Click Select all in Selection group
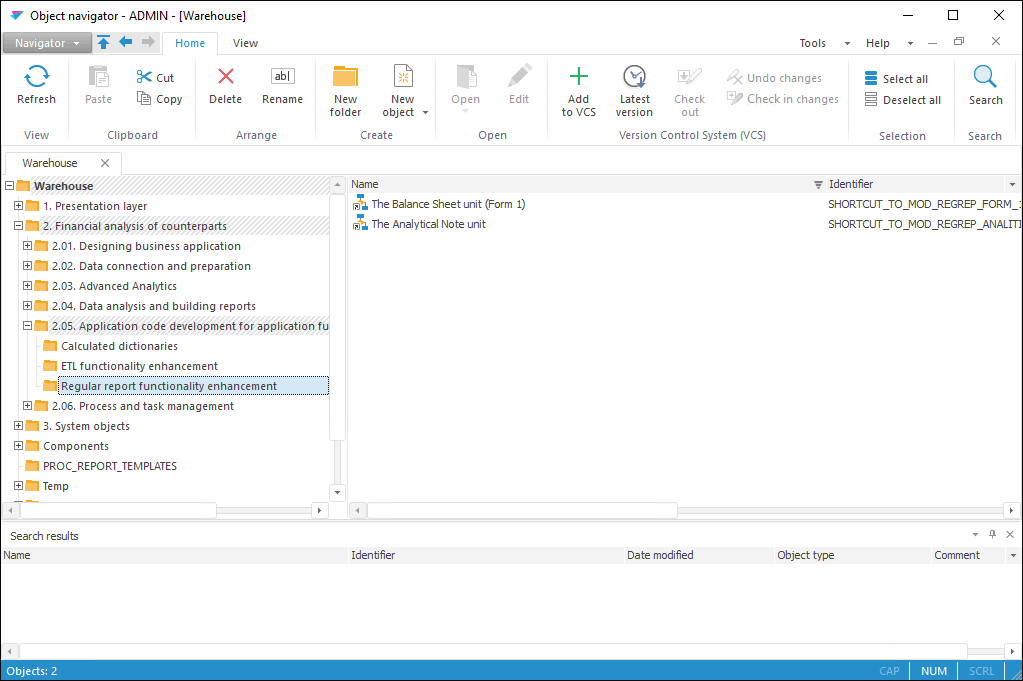 (x=896, y=79)
